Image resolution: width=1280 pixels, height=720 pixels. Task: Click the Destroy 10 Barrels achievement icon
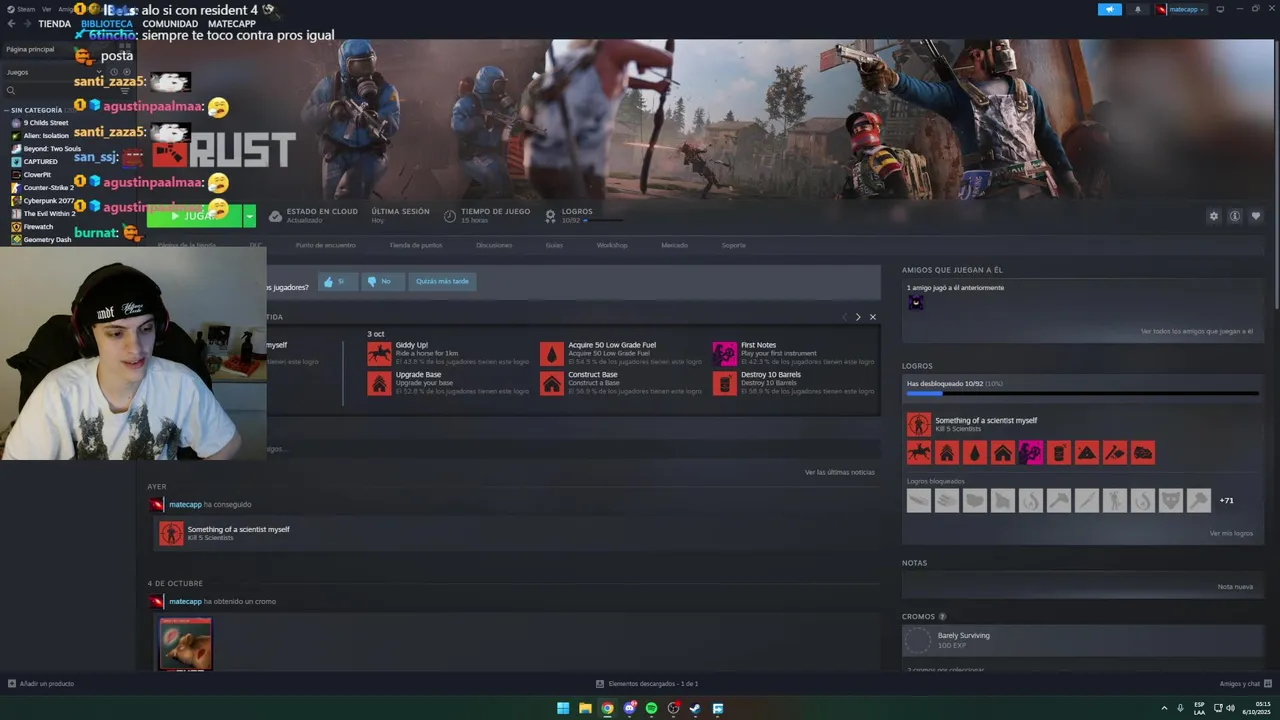click(725, 383)
